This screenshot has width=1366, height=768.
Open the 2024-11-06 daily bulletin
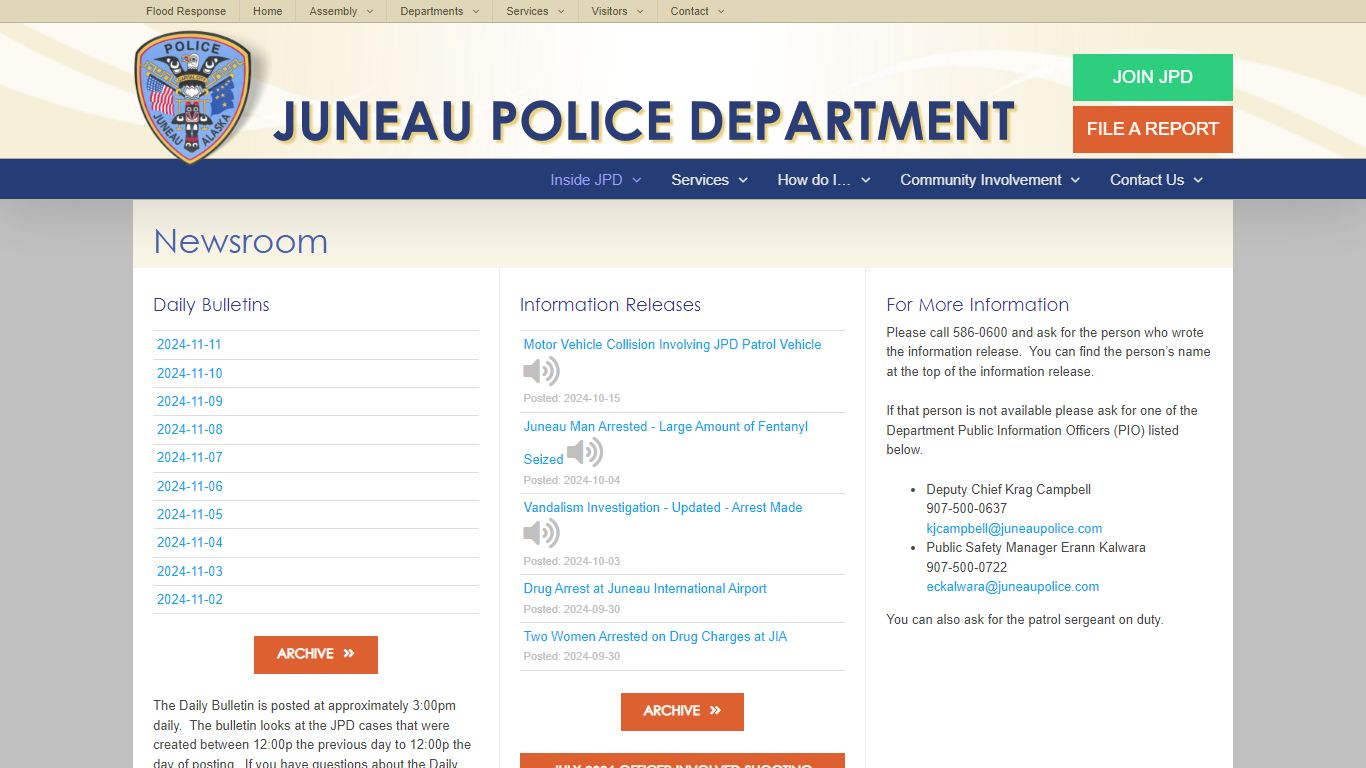coord(189,486)
